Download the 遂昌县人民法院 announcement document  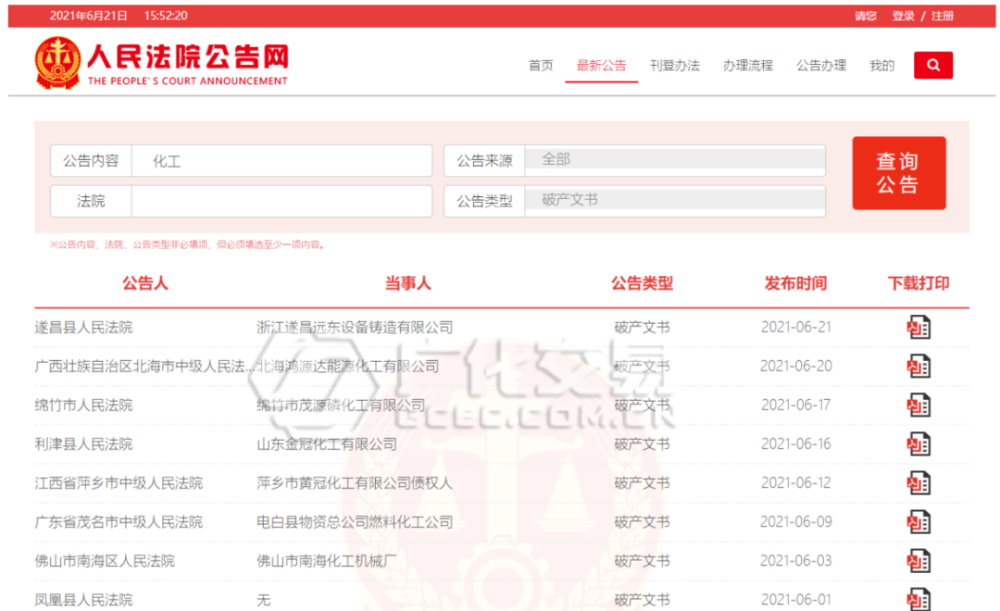(918, 327)
